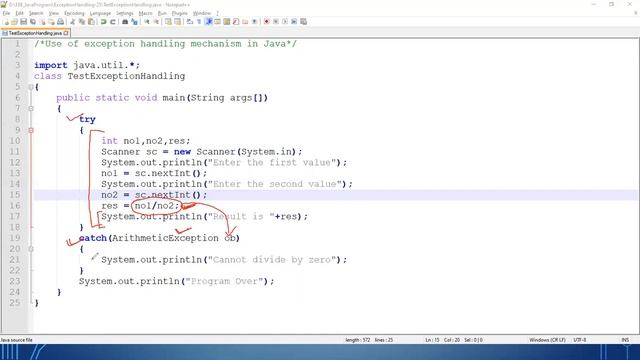The height and width of the screenshot is (360, 640).
Task: Toggle synchronized vertical scrolling
Action: tap(168, 22)
